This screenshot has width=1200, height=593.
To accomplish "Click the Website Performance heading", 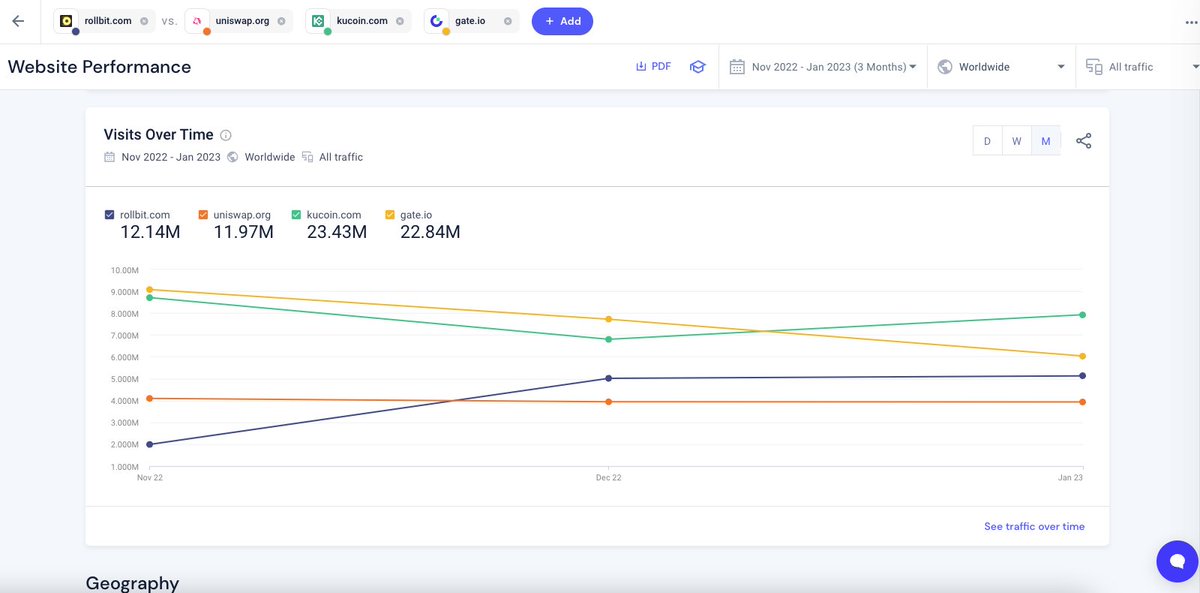I will (x=99, y=67).
